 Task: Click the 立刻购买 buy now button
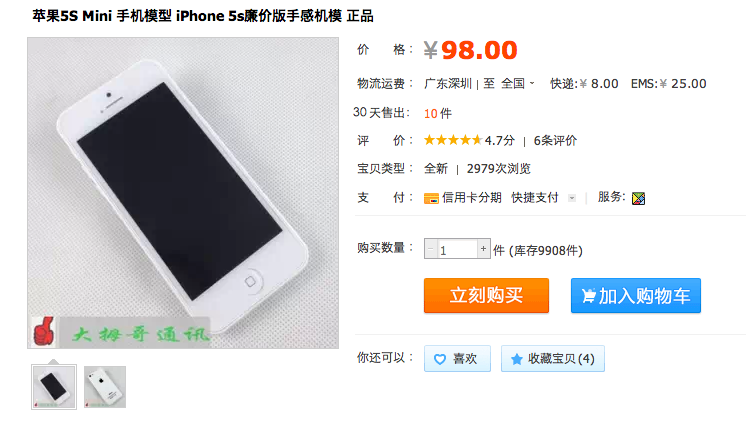click(x=486, y=295)
